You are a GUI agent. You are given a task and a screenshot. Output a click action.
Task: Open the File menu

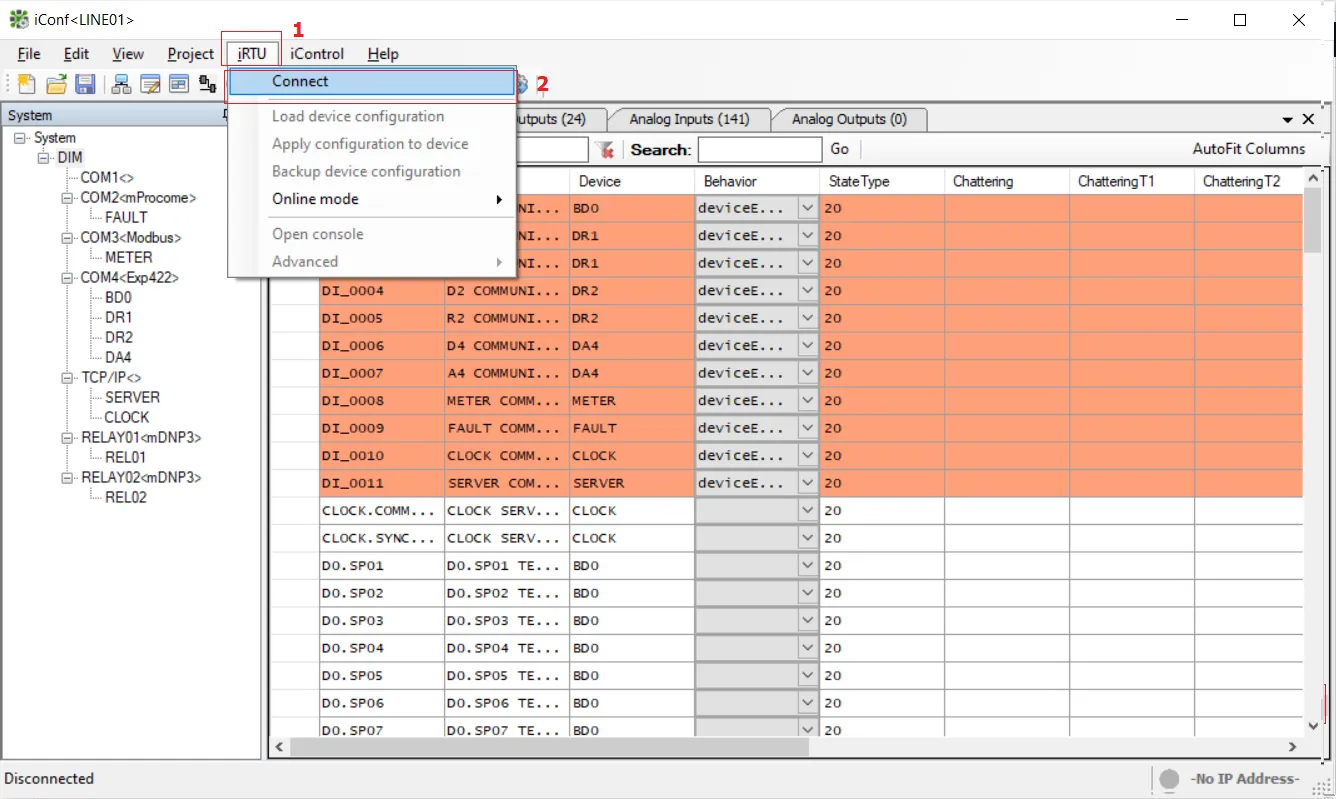pos(29,54)
